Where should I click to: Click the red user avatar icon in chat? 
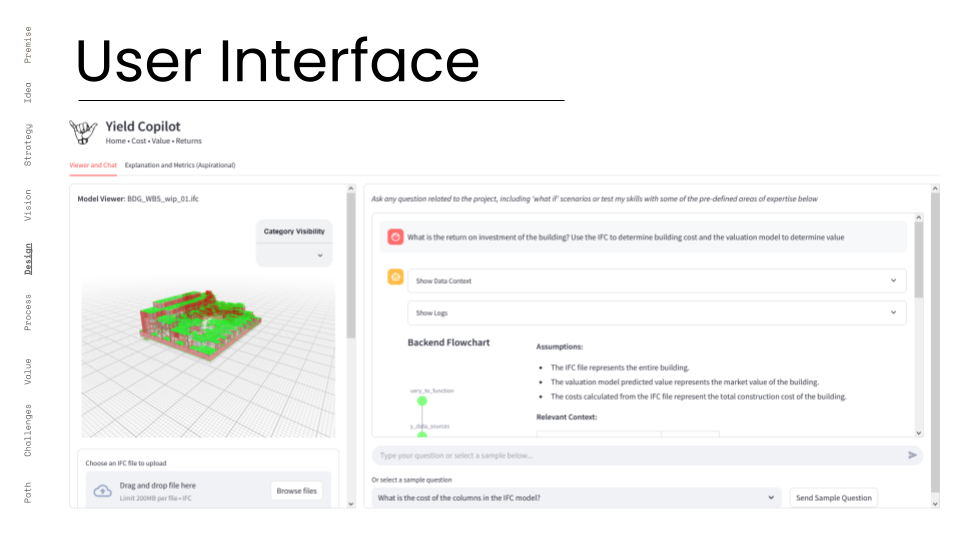pos(396,237)
